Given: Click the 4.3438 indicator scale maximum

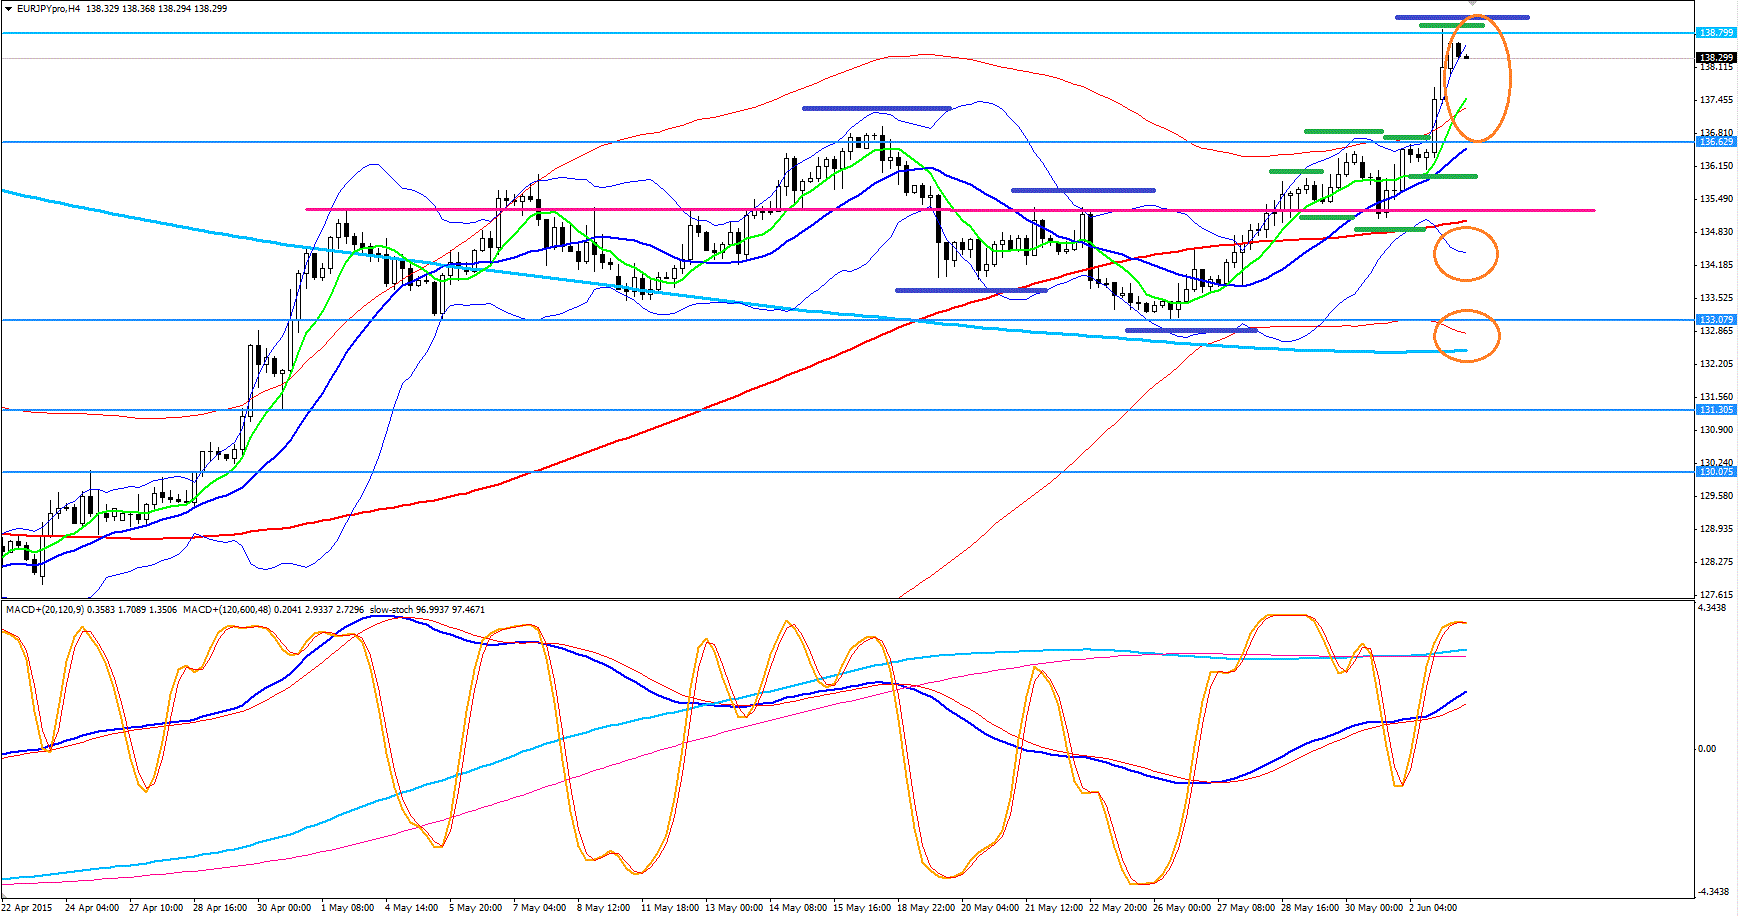Looking at the screenshot, I should pyautogui.click(x=1713, y=608).
